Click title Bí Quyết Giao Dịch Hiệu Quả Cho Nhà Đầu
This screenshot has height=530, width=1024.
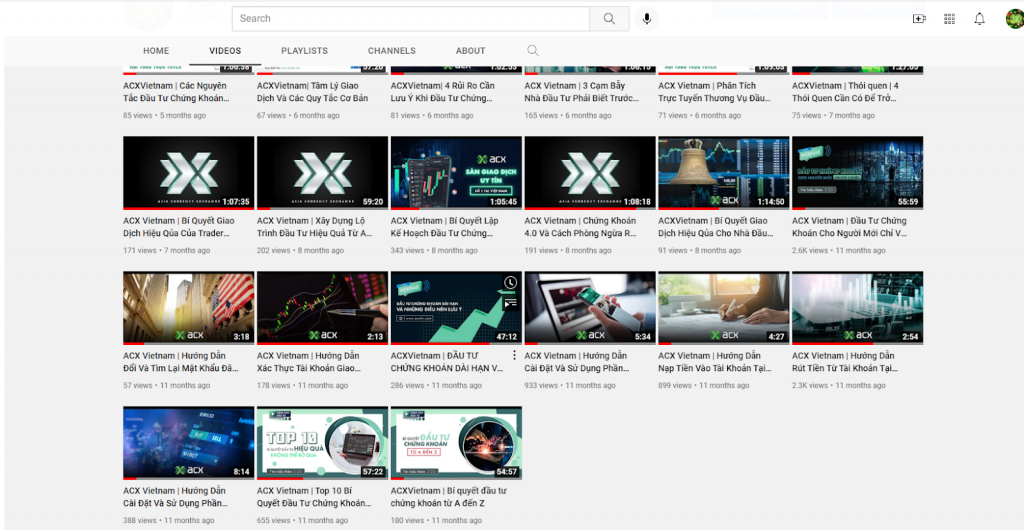pyautogui.click(x=716, y=226)
